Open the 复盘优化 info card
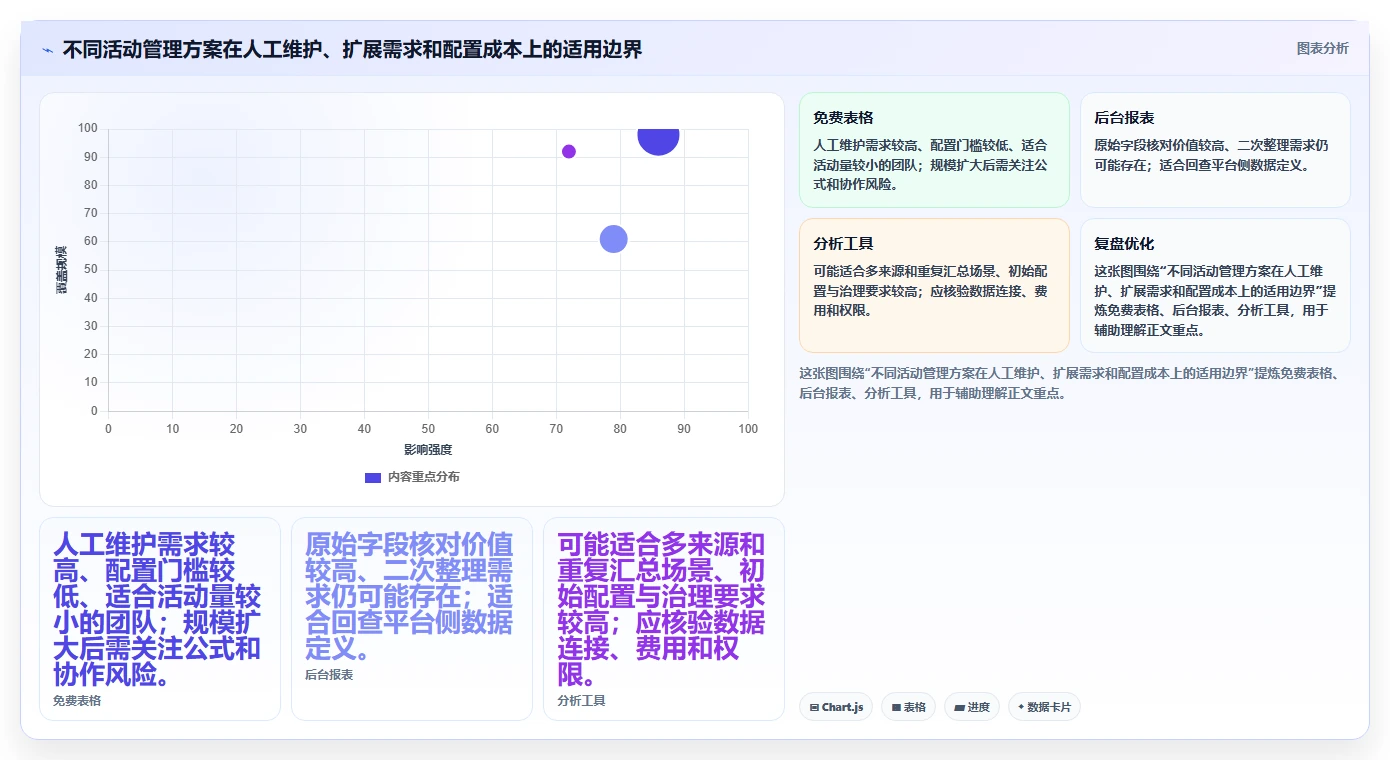 point(1215,285)
